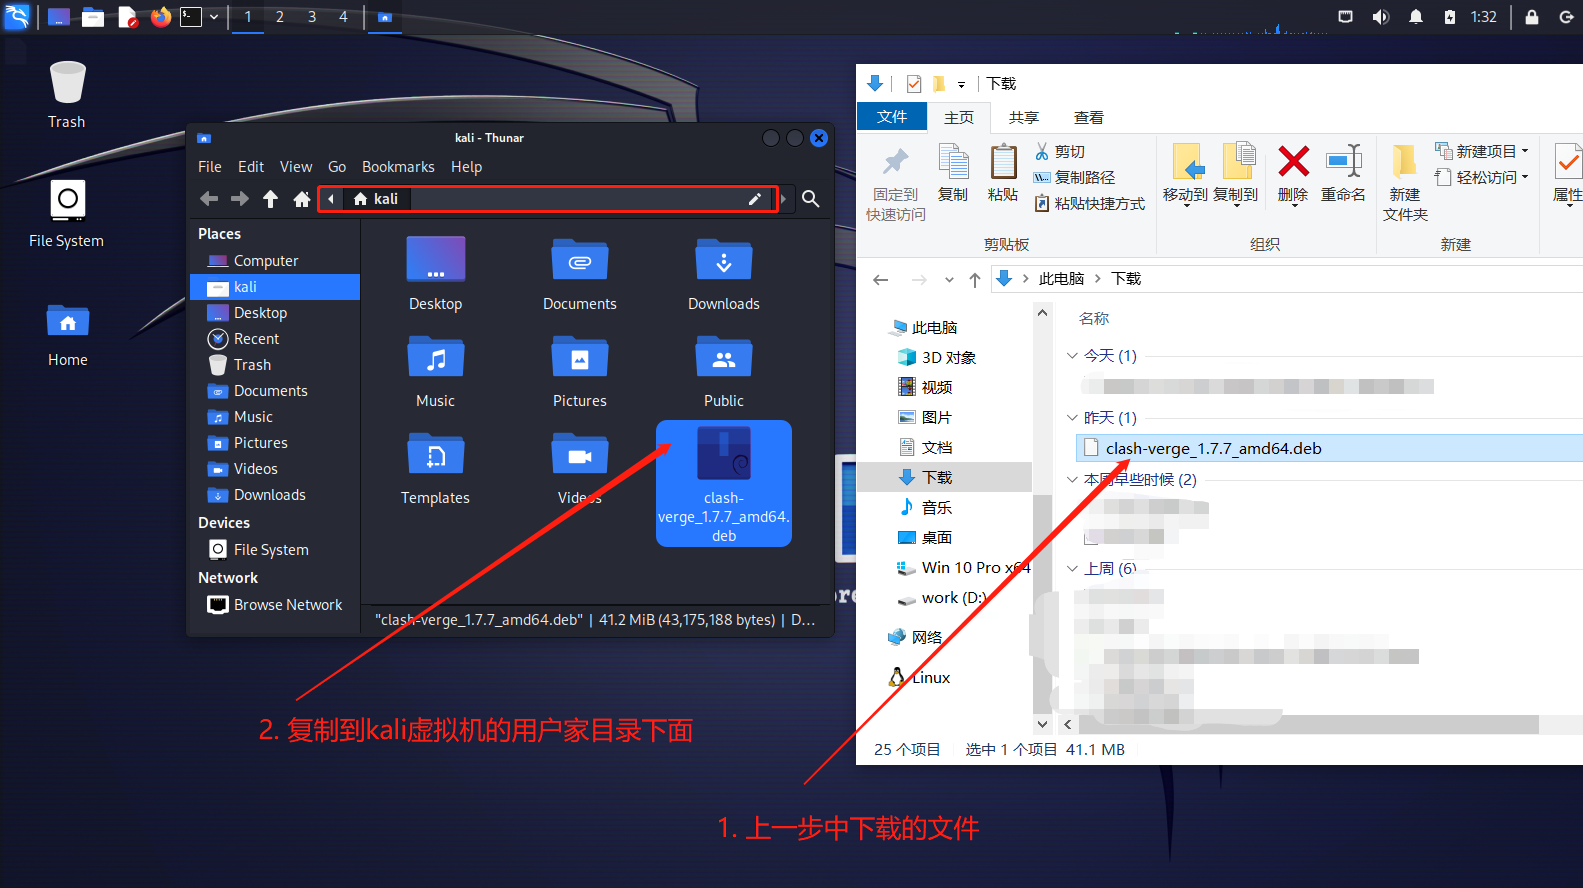This screenshot has width=1583, height=888.
Task: Switch to 查看 tab in Explorer ribbon
Action: (x=1088, y=117)
